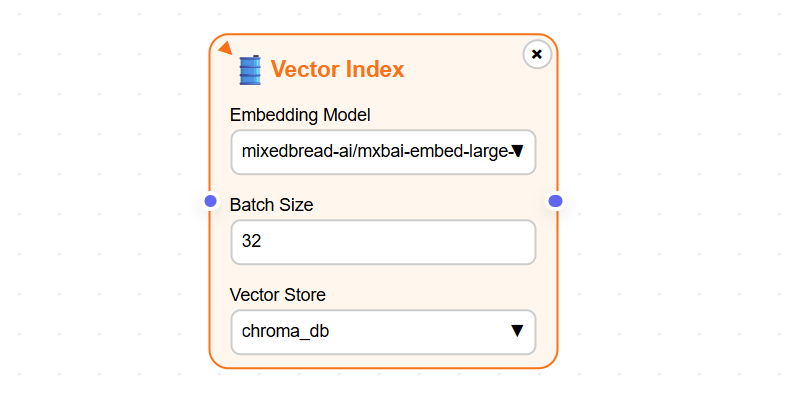The height and width of the screenshot is (405, 791).
Task: Click the Vector Store label
Action: coord(278,295)
